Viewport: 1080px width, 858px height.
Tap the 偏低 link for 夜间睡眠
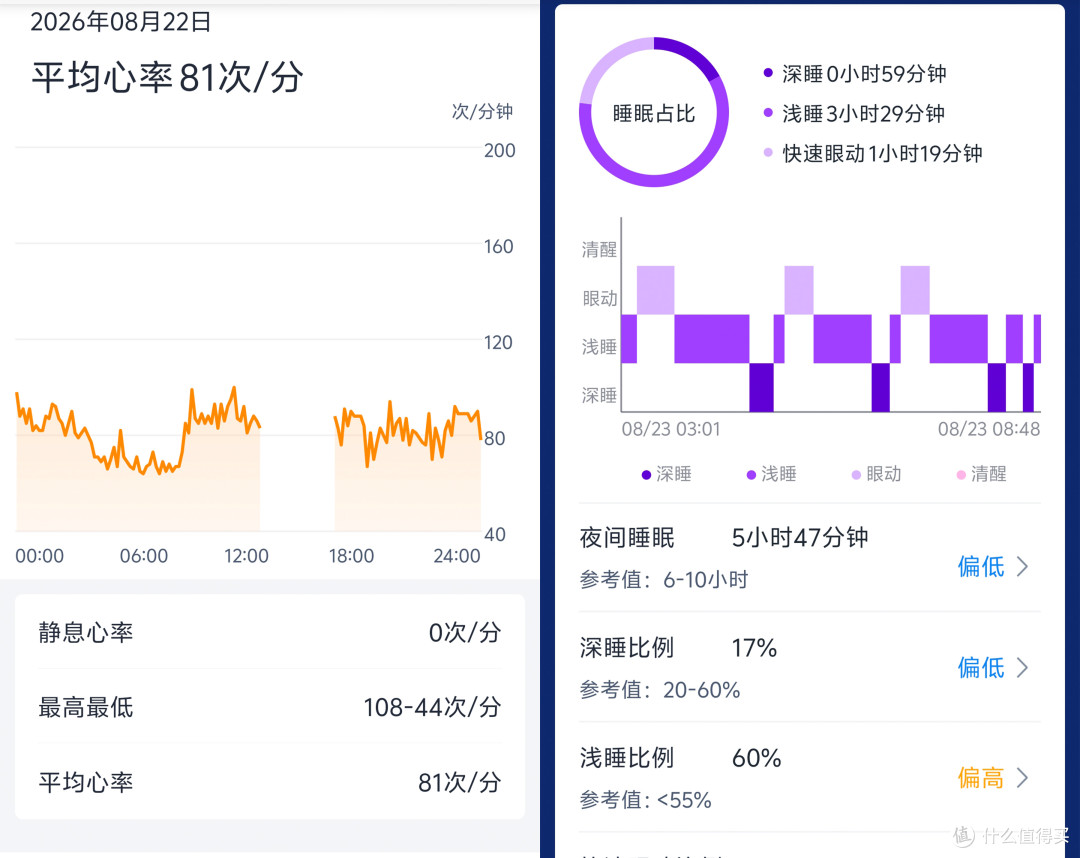[981, 567]
